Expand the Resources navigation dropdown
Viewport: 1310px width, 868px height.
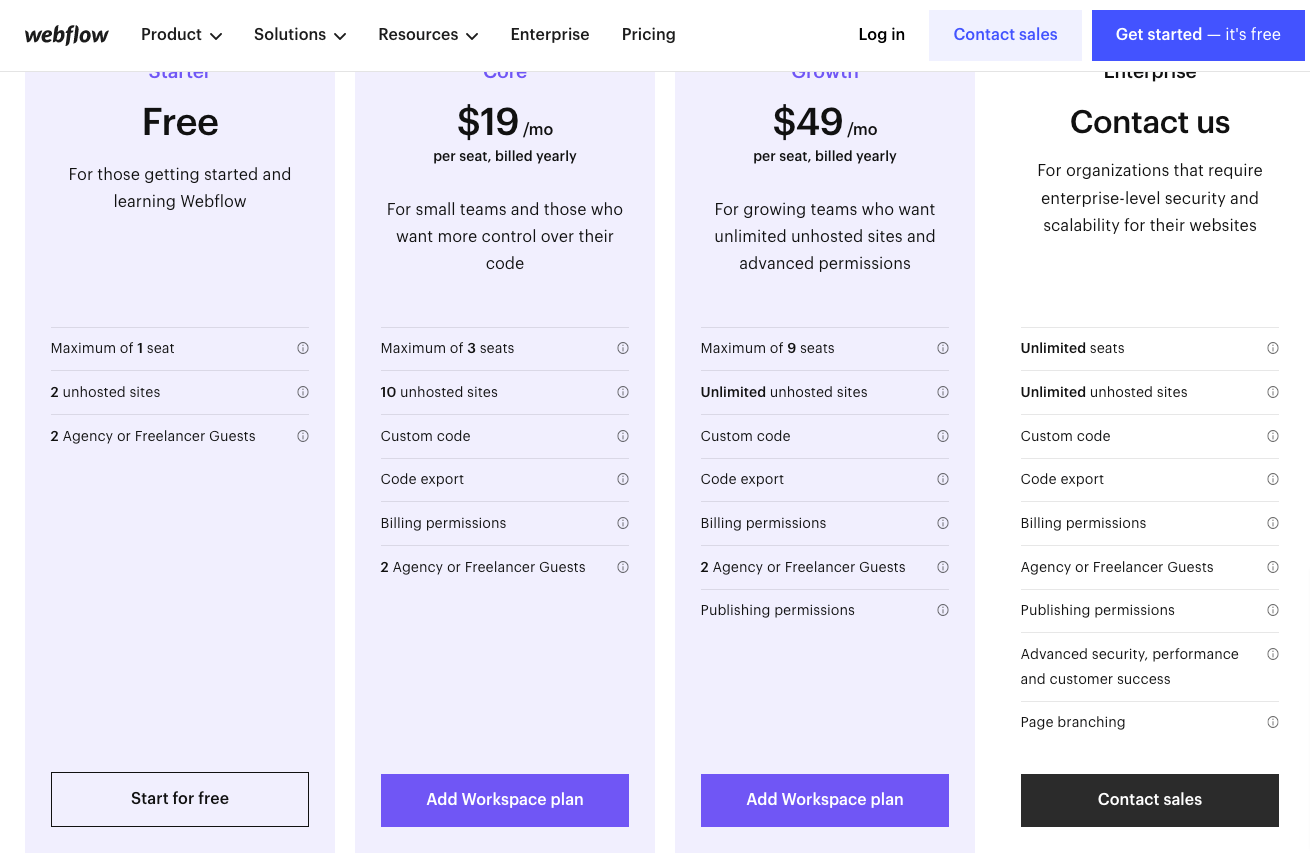click(427, 34)
